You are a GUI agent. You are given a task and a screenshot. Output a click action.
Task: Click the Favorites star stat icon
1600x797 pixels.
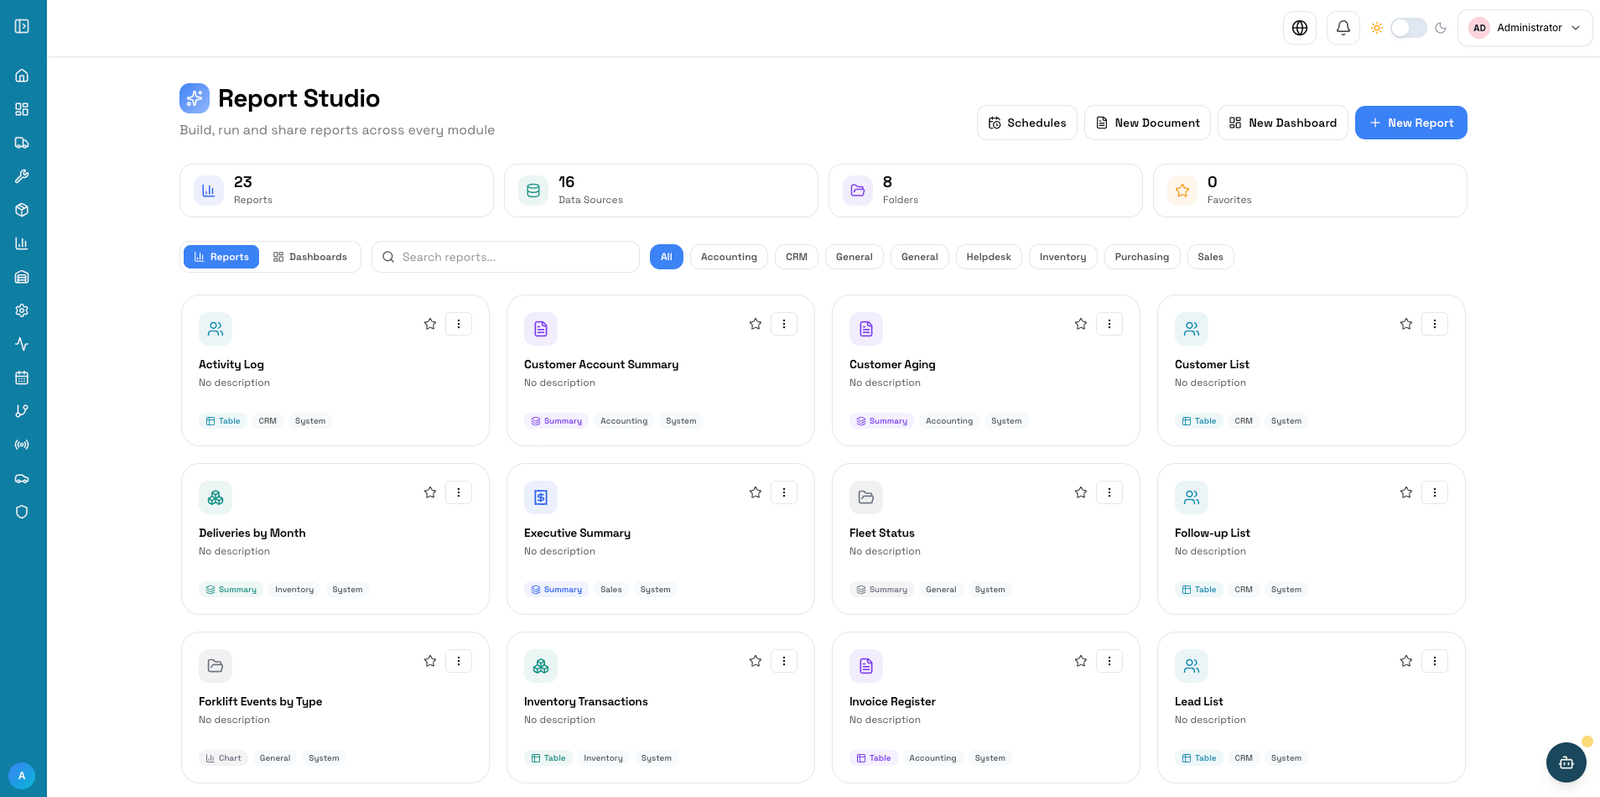1182,190
